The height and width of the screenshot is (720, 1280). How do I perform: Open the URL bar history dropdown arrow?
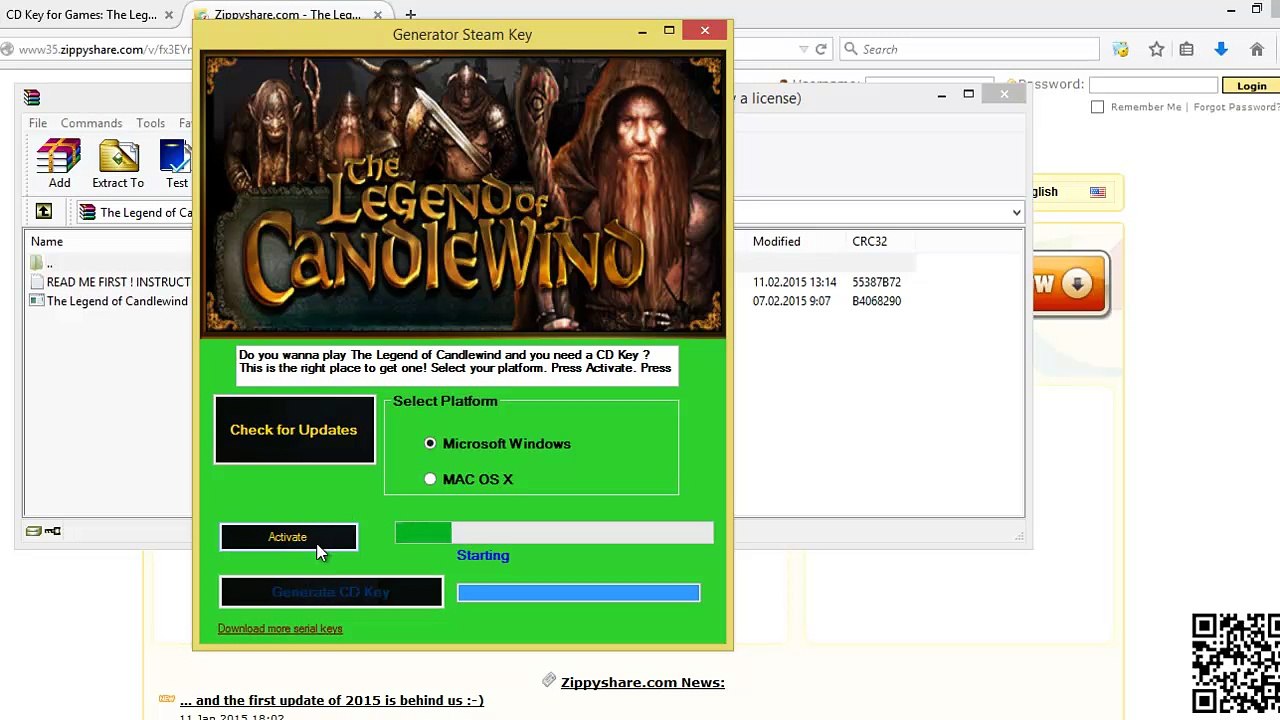[x=803, y=49]
